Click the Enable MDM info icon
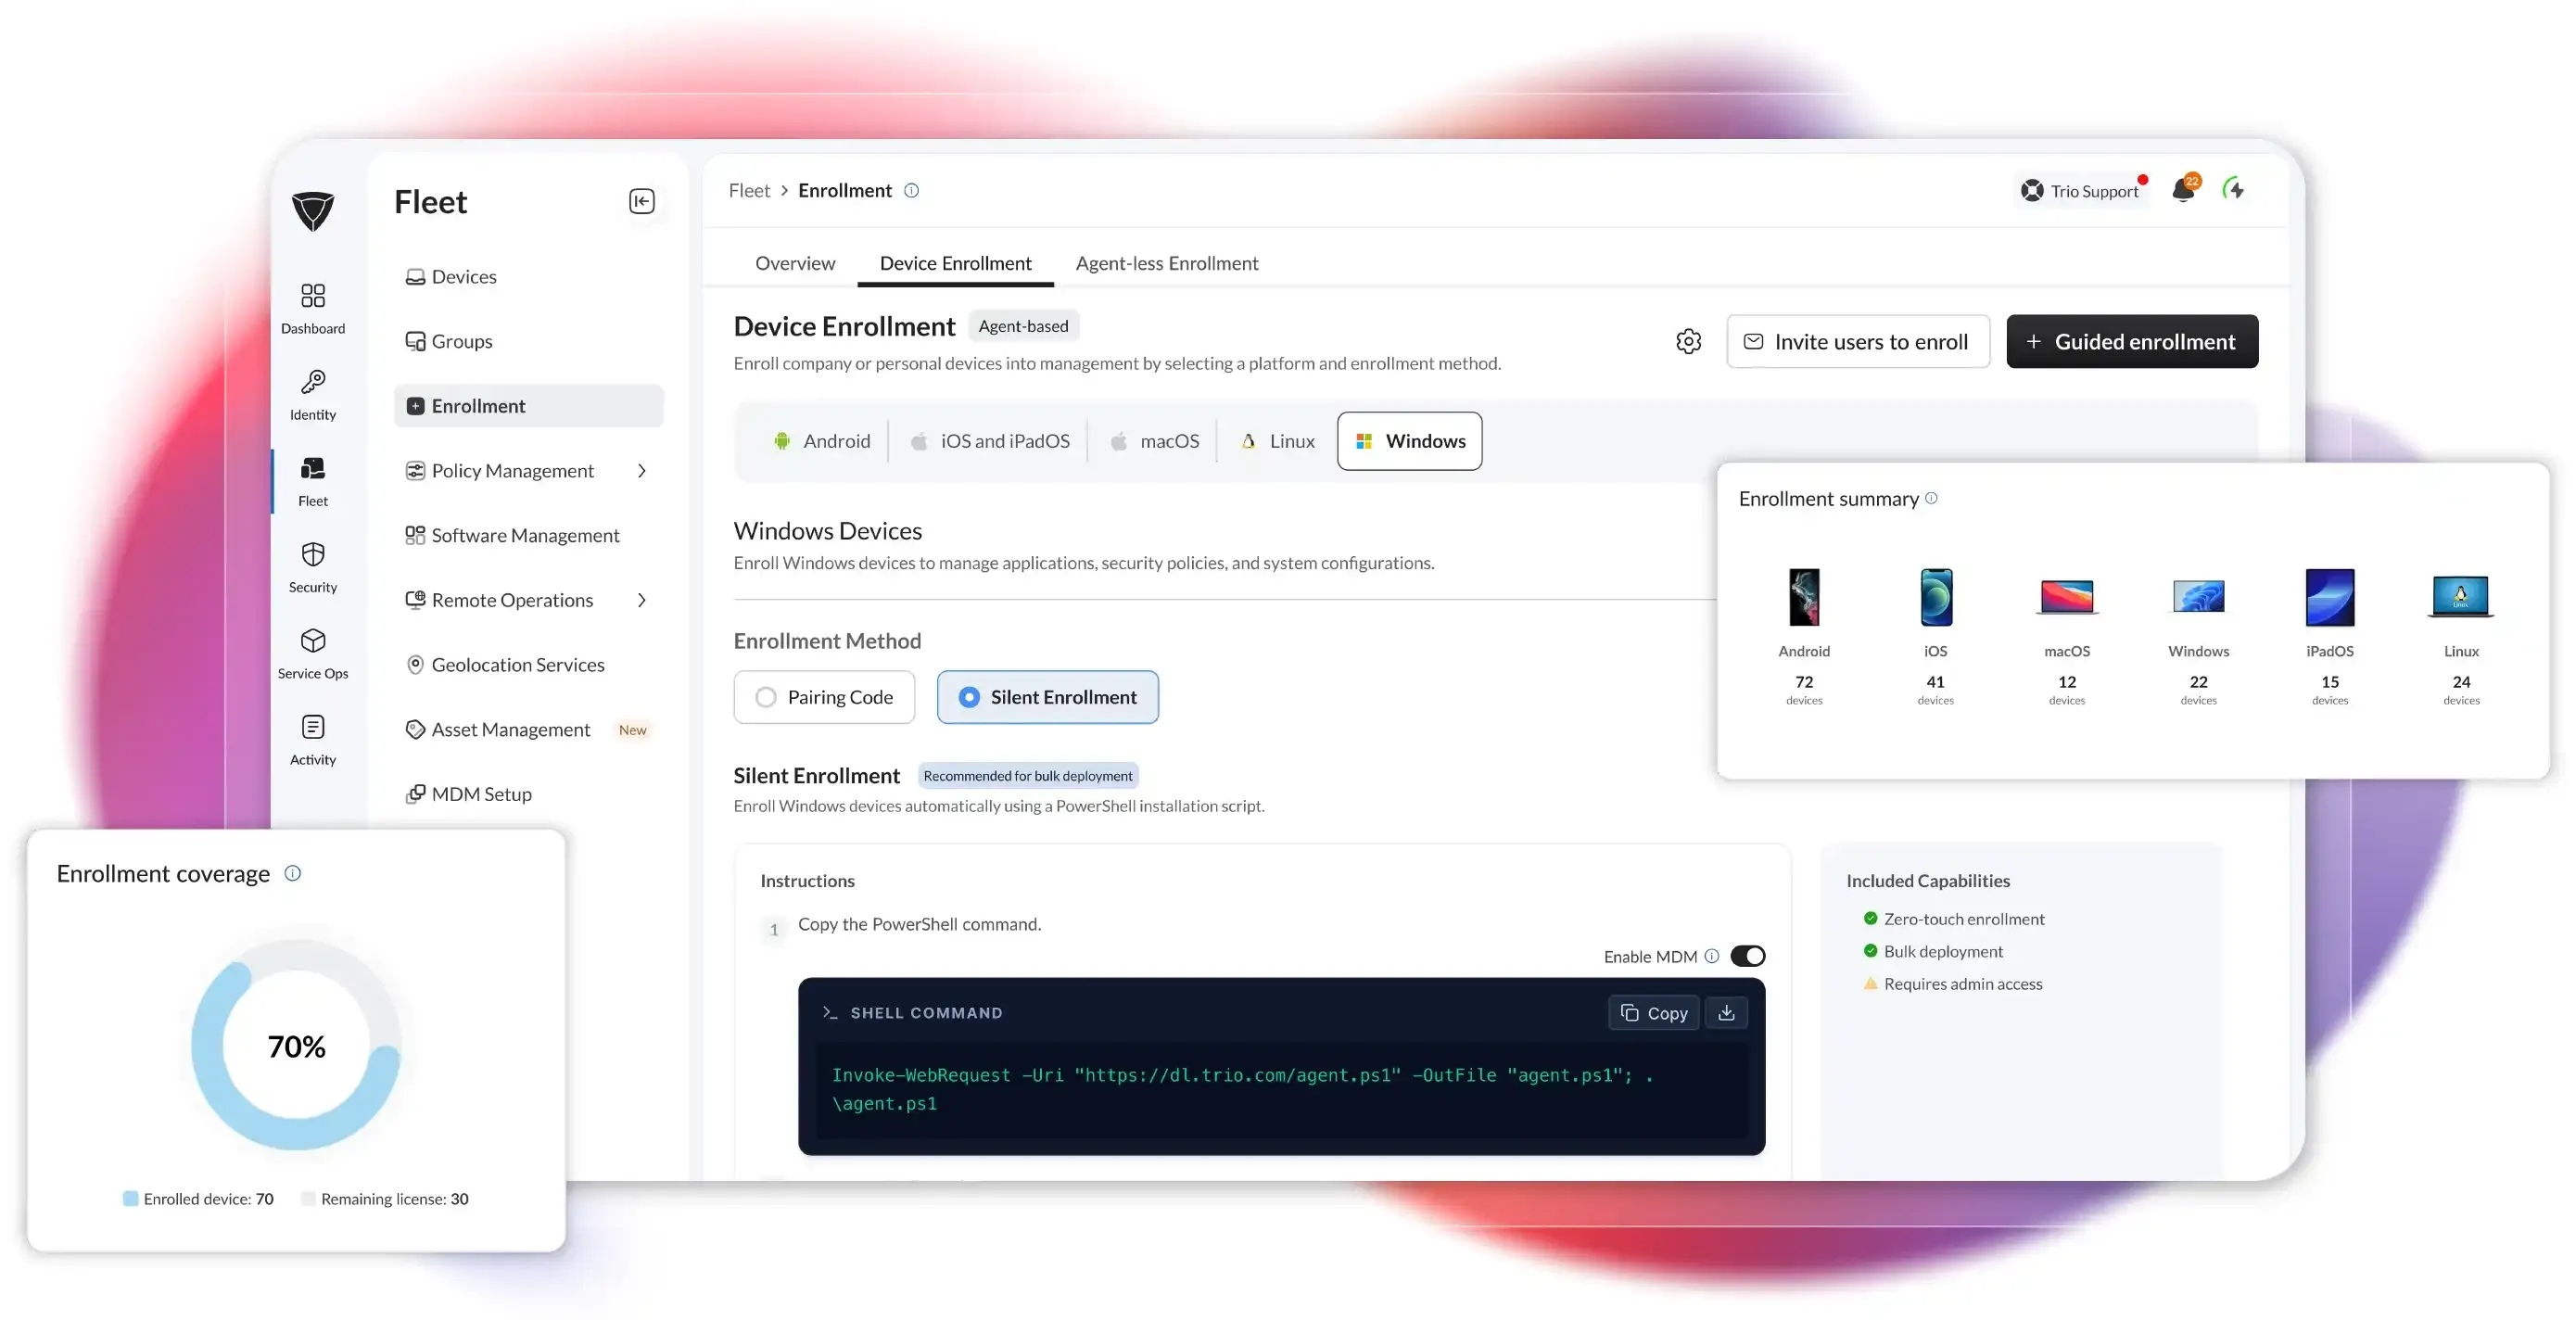 coord(1712,956)
